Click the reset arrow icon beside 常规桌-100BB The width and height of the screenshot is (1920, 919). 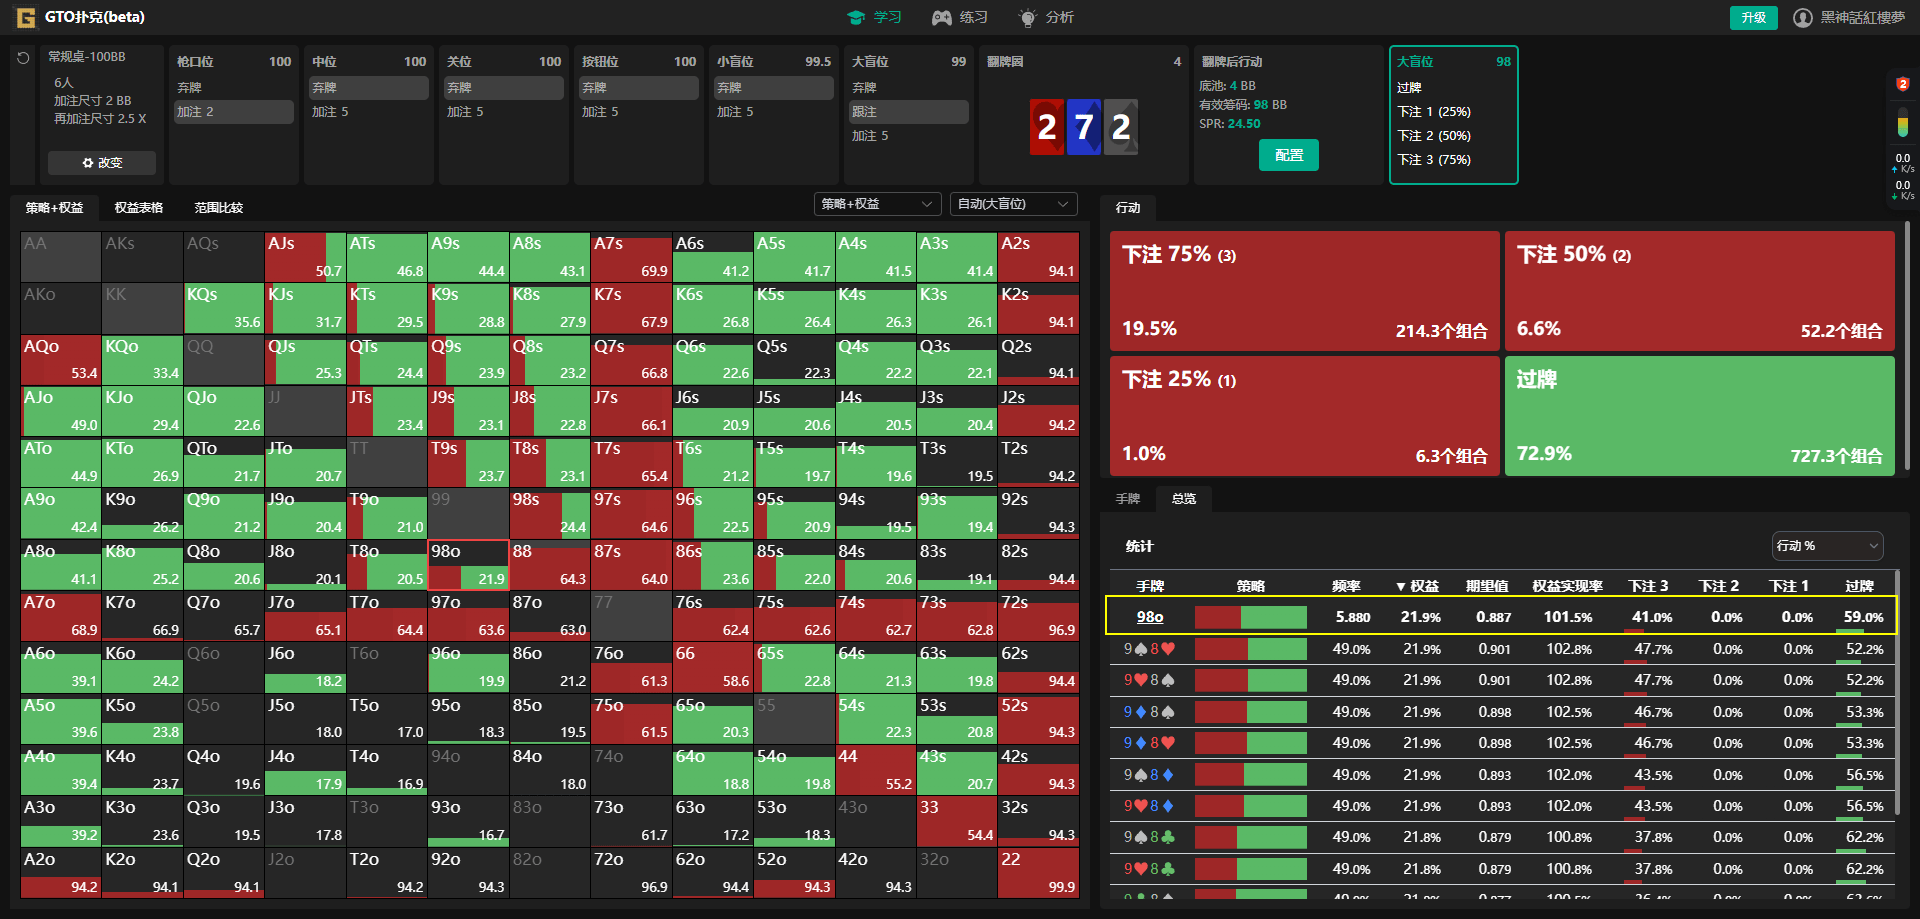click(x=23, y=59)
